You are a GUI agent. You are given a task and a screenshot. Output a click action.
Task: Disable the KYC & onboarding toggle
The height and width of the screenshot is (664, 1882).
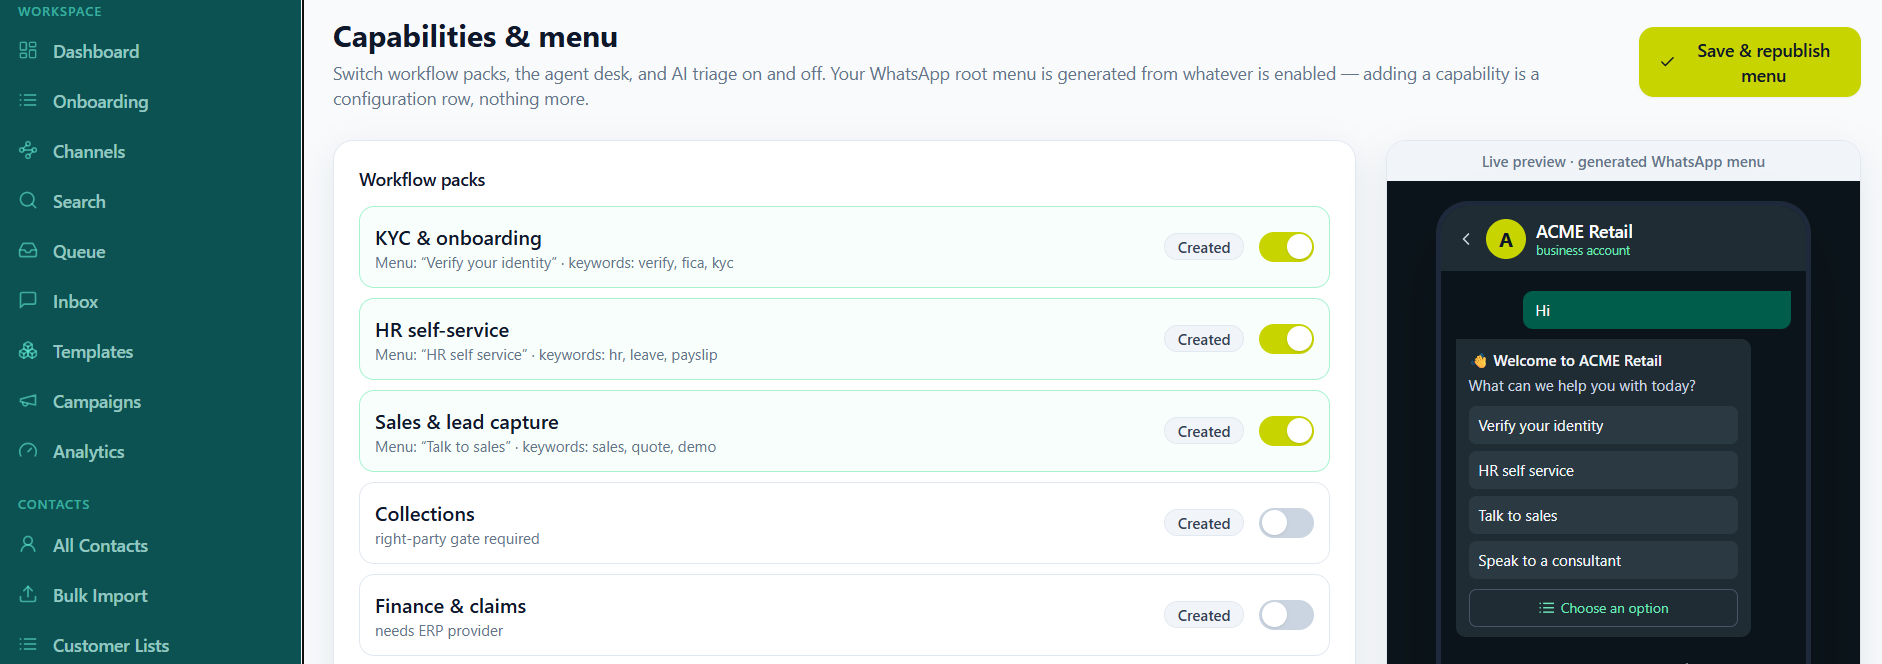tap(1286, 247)
